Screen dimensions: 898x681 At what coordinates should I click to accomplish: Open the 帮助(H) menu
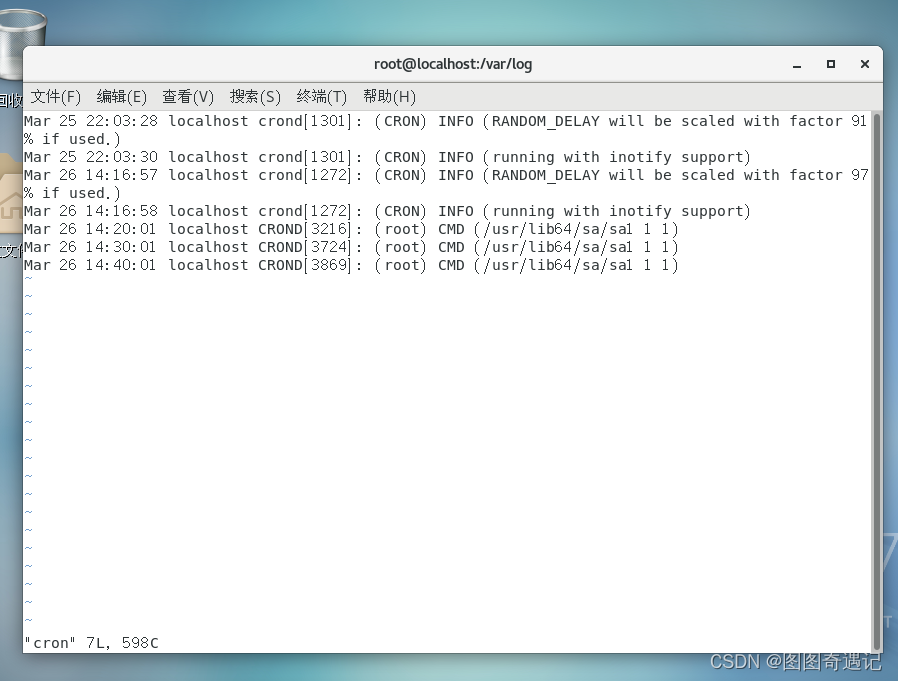coord(389,97)
